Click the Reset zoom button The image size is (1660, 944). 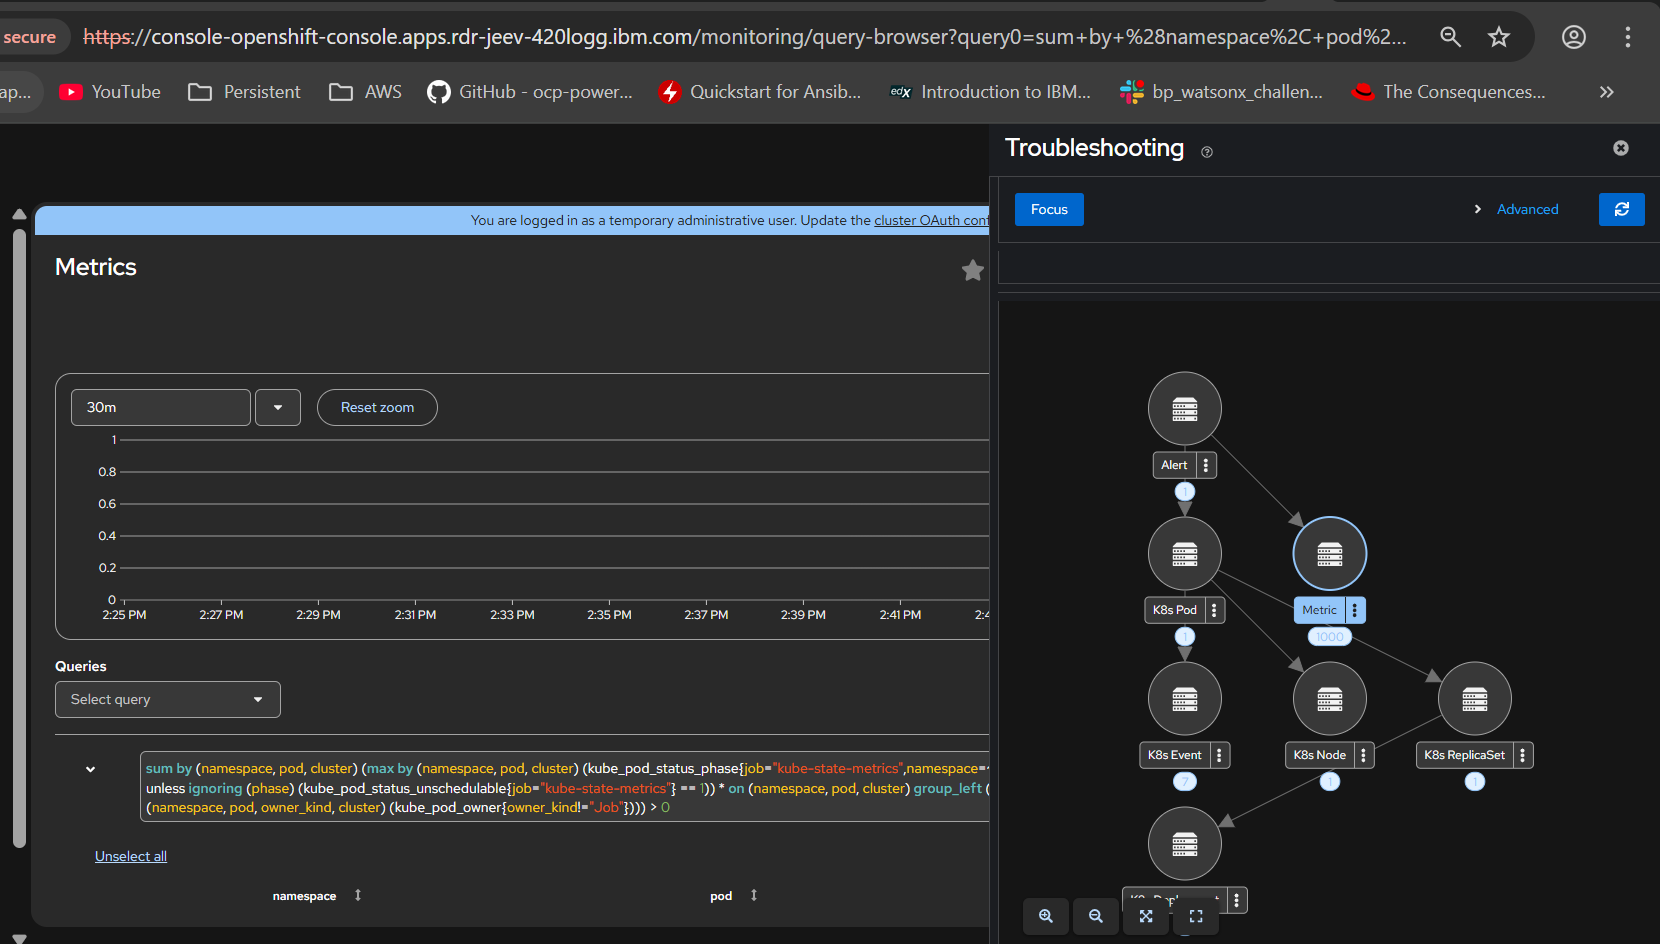(377, 407)
